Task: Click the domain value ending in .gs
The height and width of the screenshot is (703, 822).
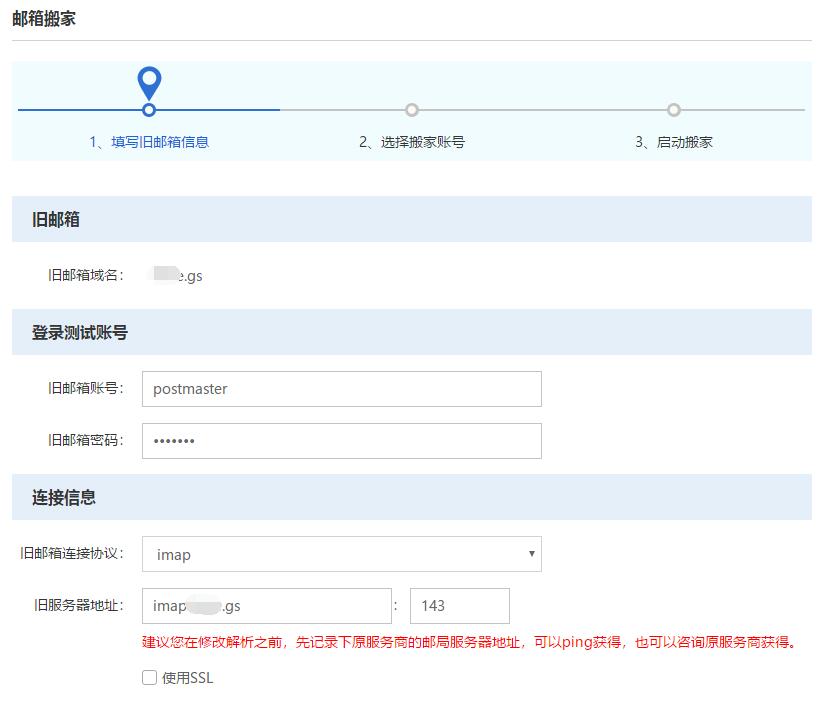Action: tap(178, 275)
